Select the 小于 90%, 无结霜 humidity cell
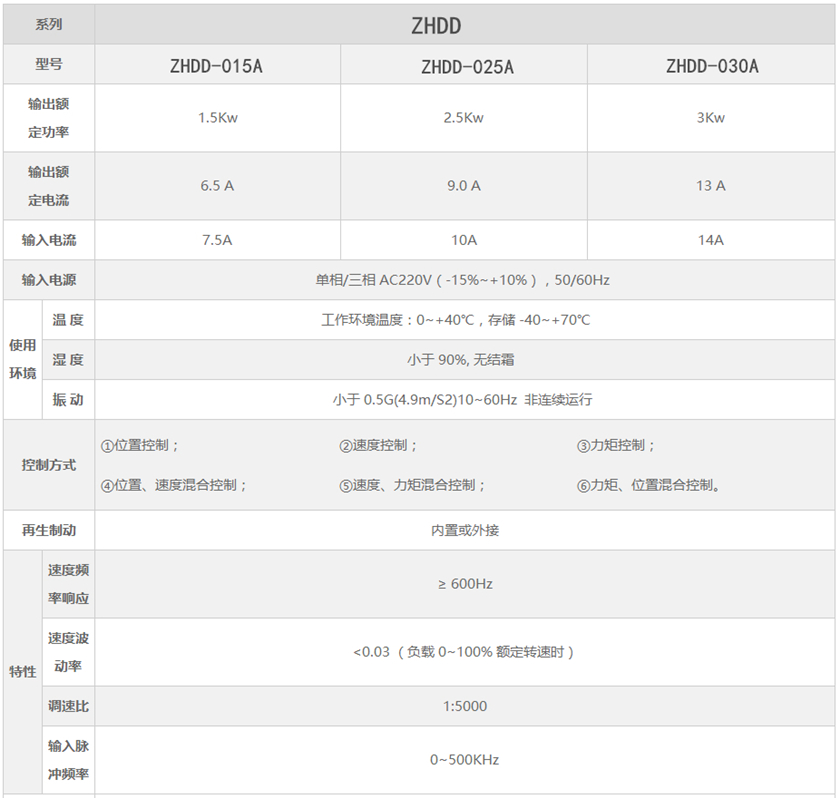This screenshot has width=840, height=798. coord(462,360)
